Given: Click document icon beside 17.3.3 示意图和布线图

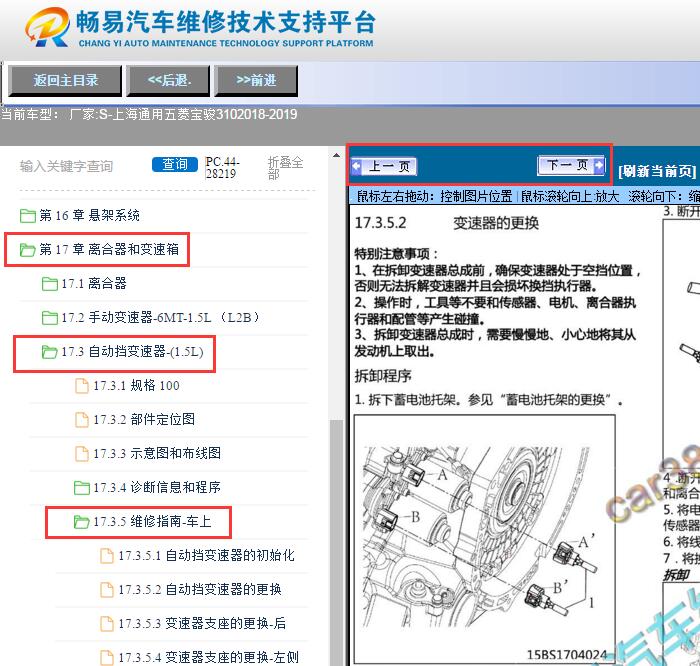Looking at the screenshot, I should (82, 454).
